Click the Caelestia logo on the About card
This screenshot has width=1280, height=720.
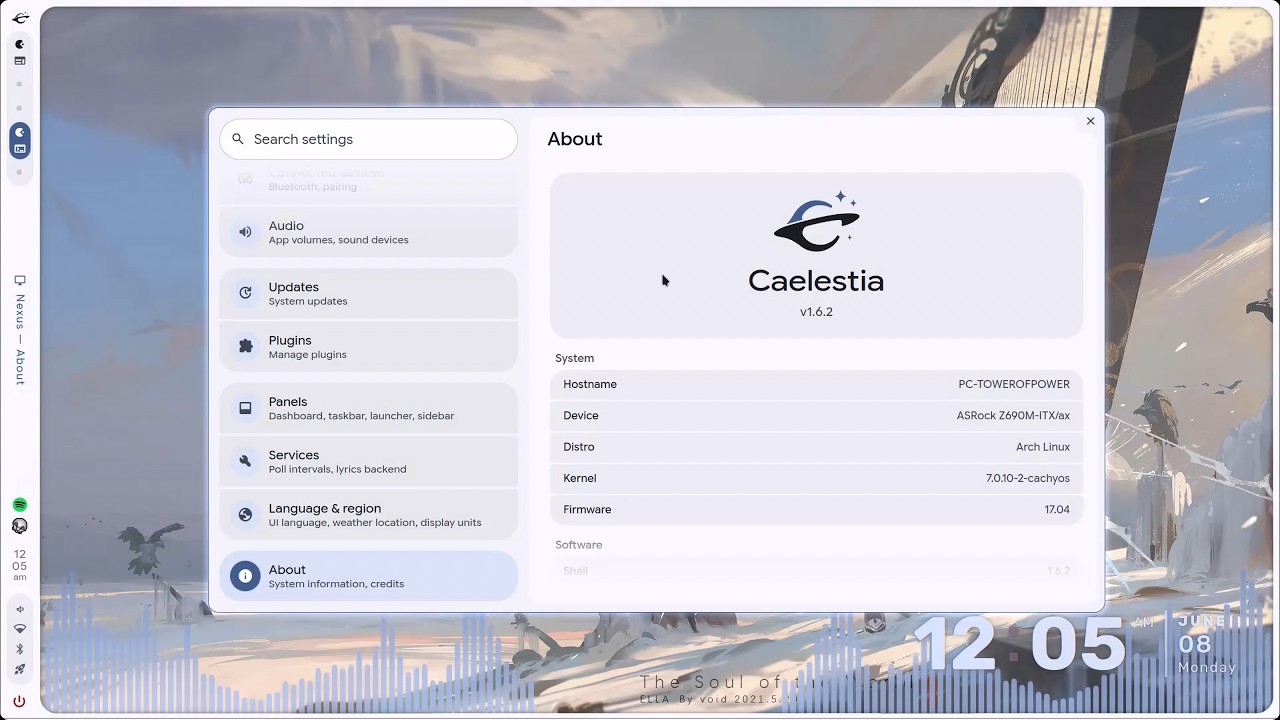point(816,221)
